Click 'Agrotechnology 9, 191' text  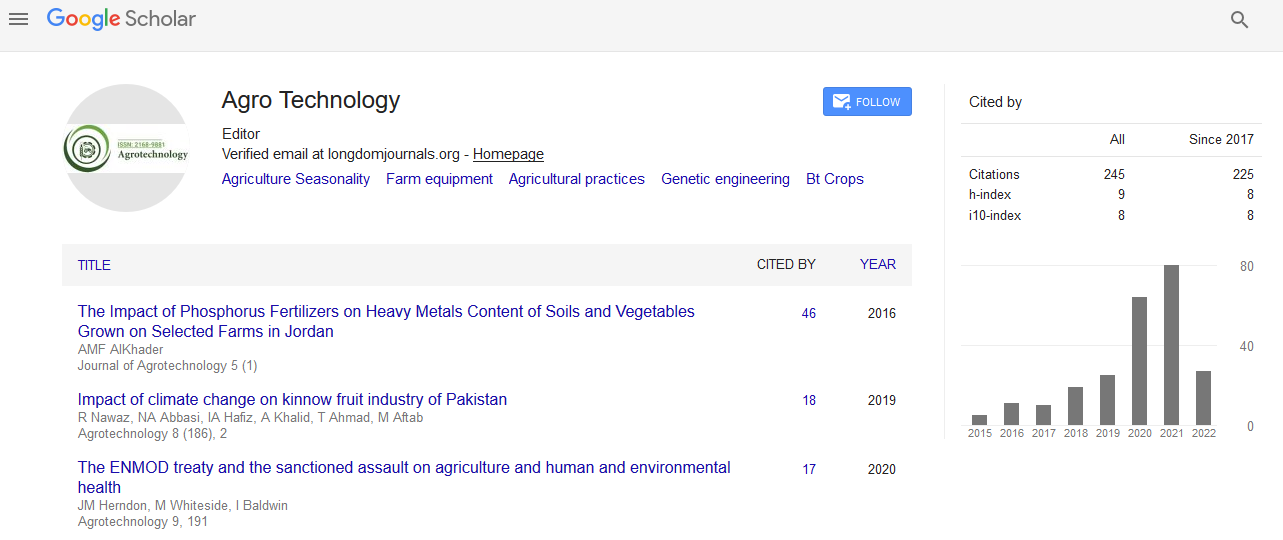click(143, 522)
